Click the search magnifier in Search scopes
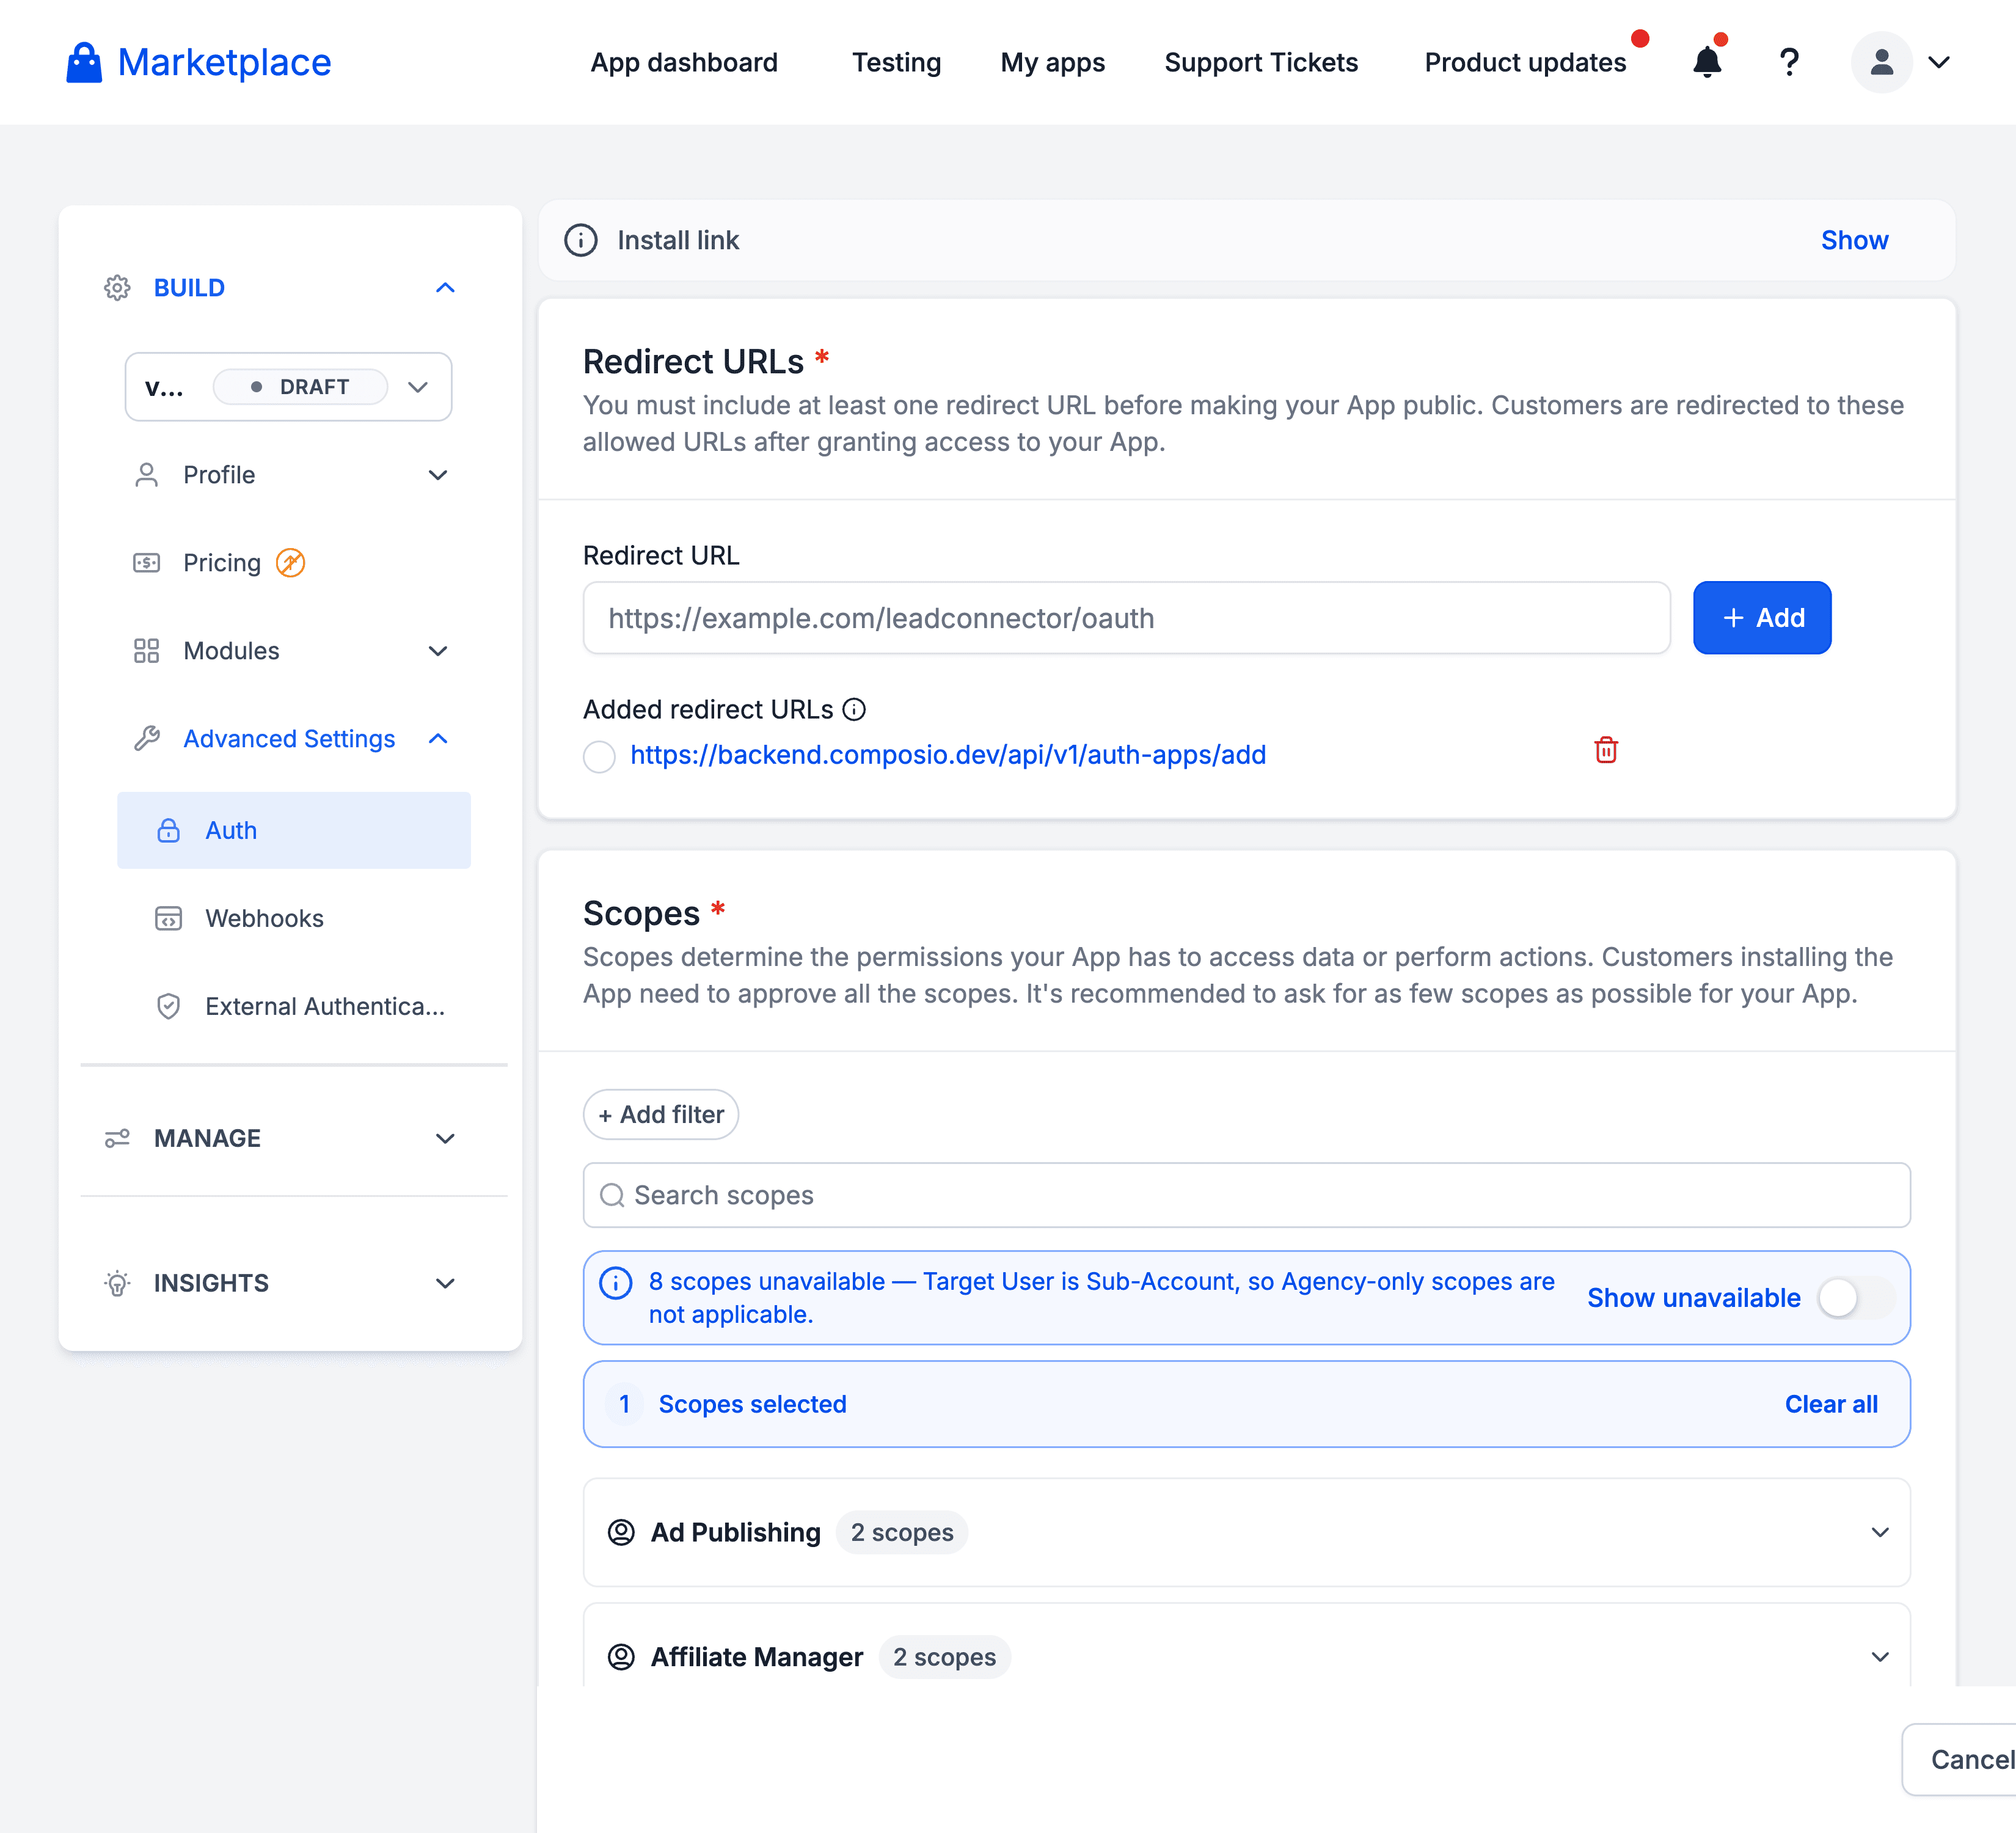The height and width of the screenshot is (1833, 2016). point(612,1196)
